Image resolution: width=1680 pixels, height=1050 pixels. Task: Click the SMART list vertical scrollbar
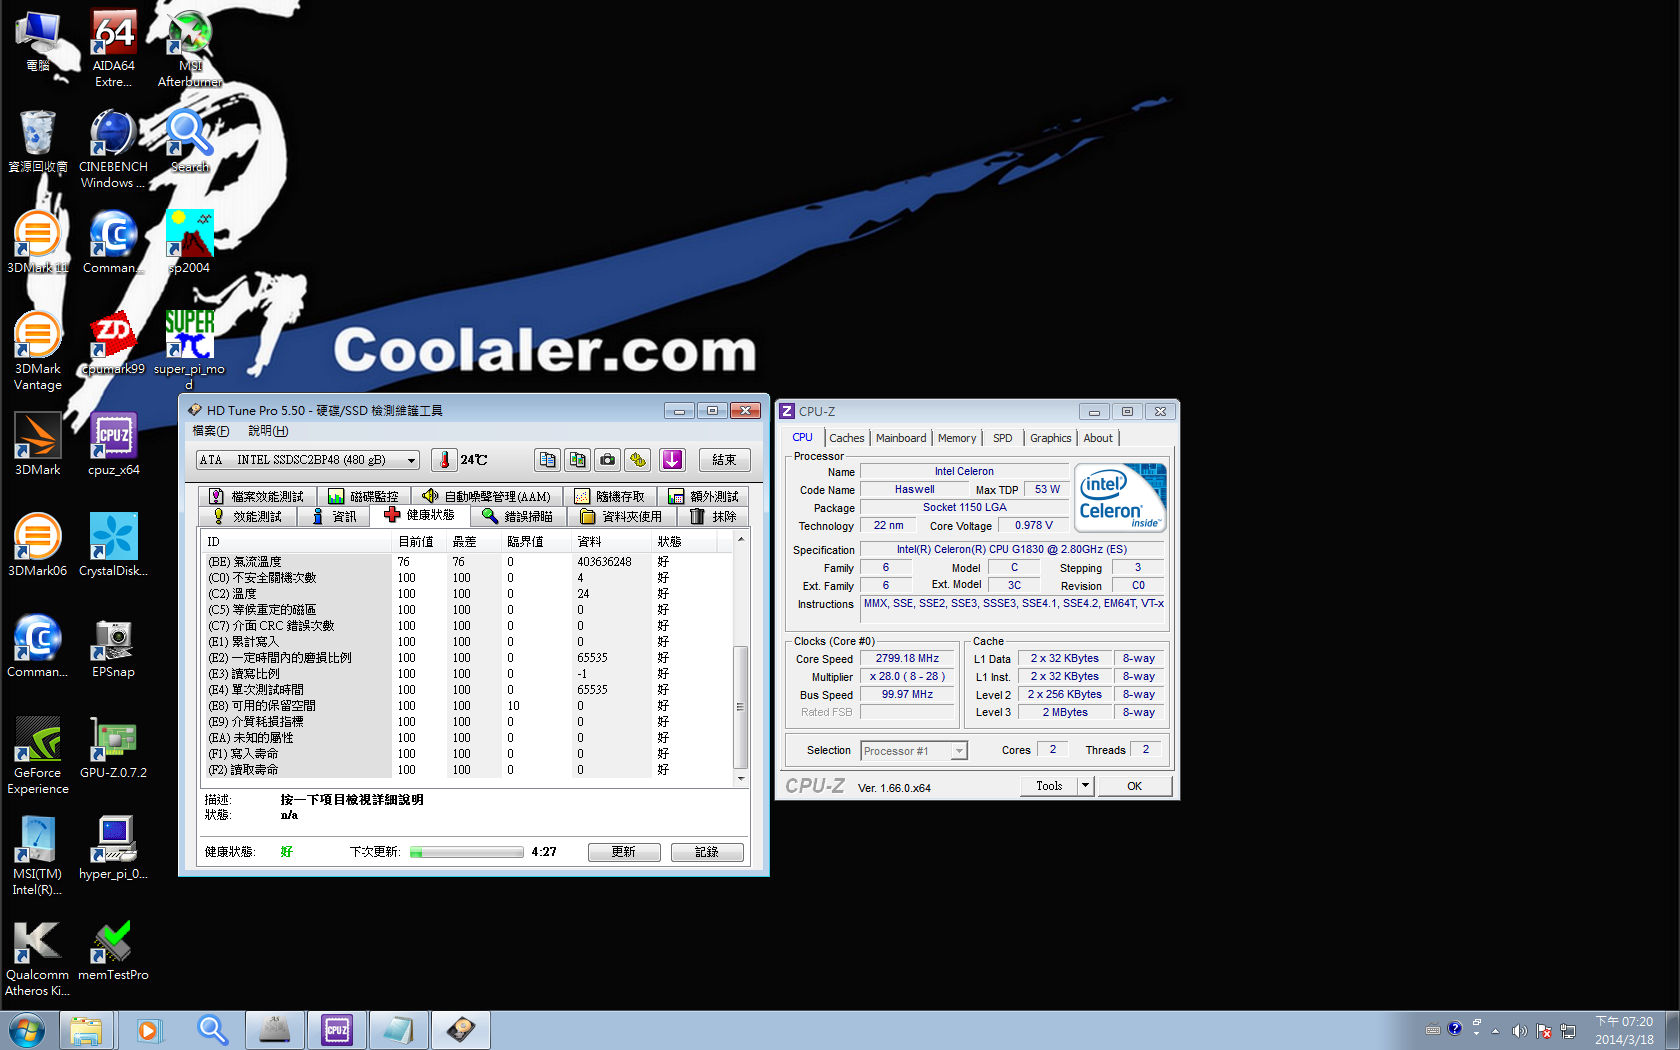pos(741,659)
